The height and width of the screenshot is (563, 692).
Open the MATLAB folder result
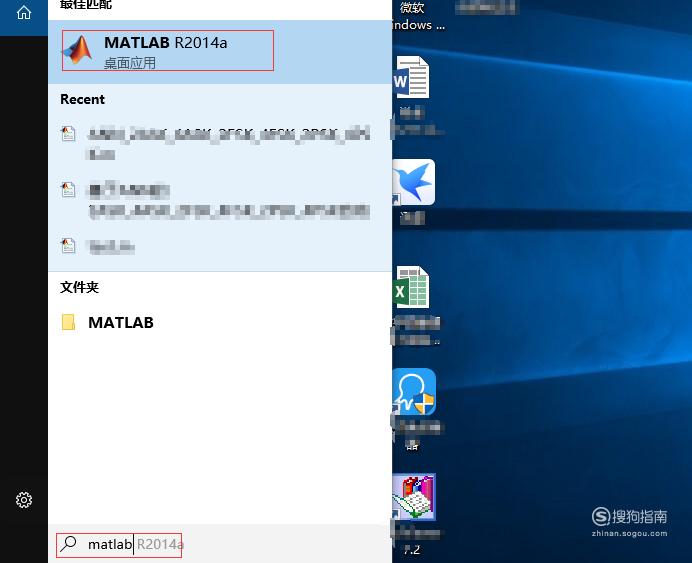(220, 323)
